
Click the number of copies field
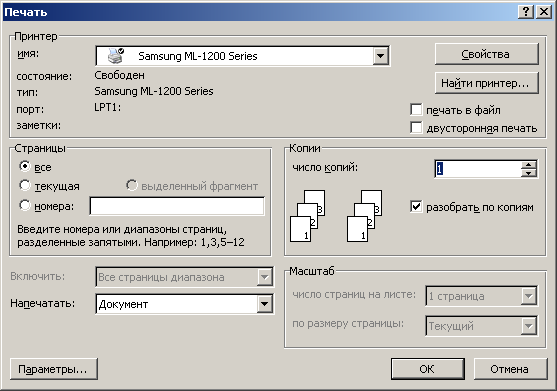(478, 169)
